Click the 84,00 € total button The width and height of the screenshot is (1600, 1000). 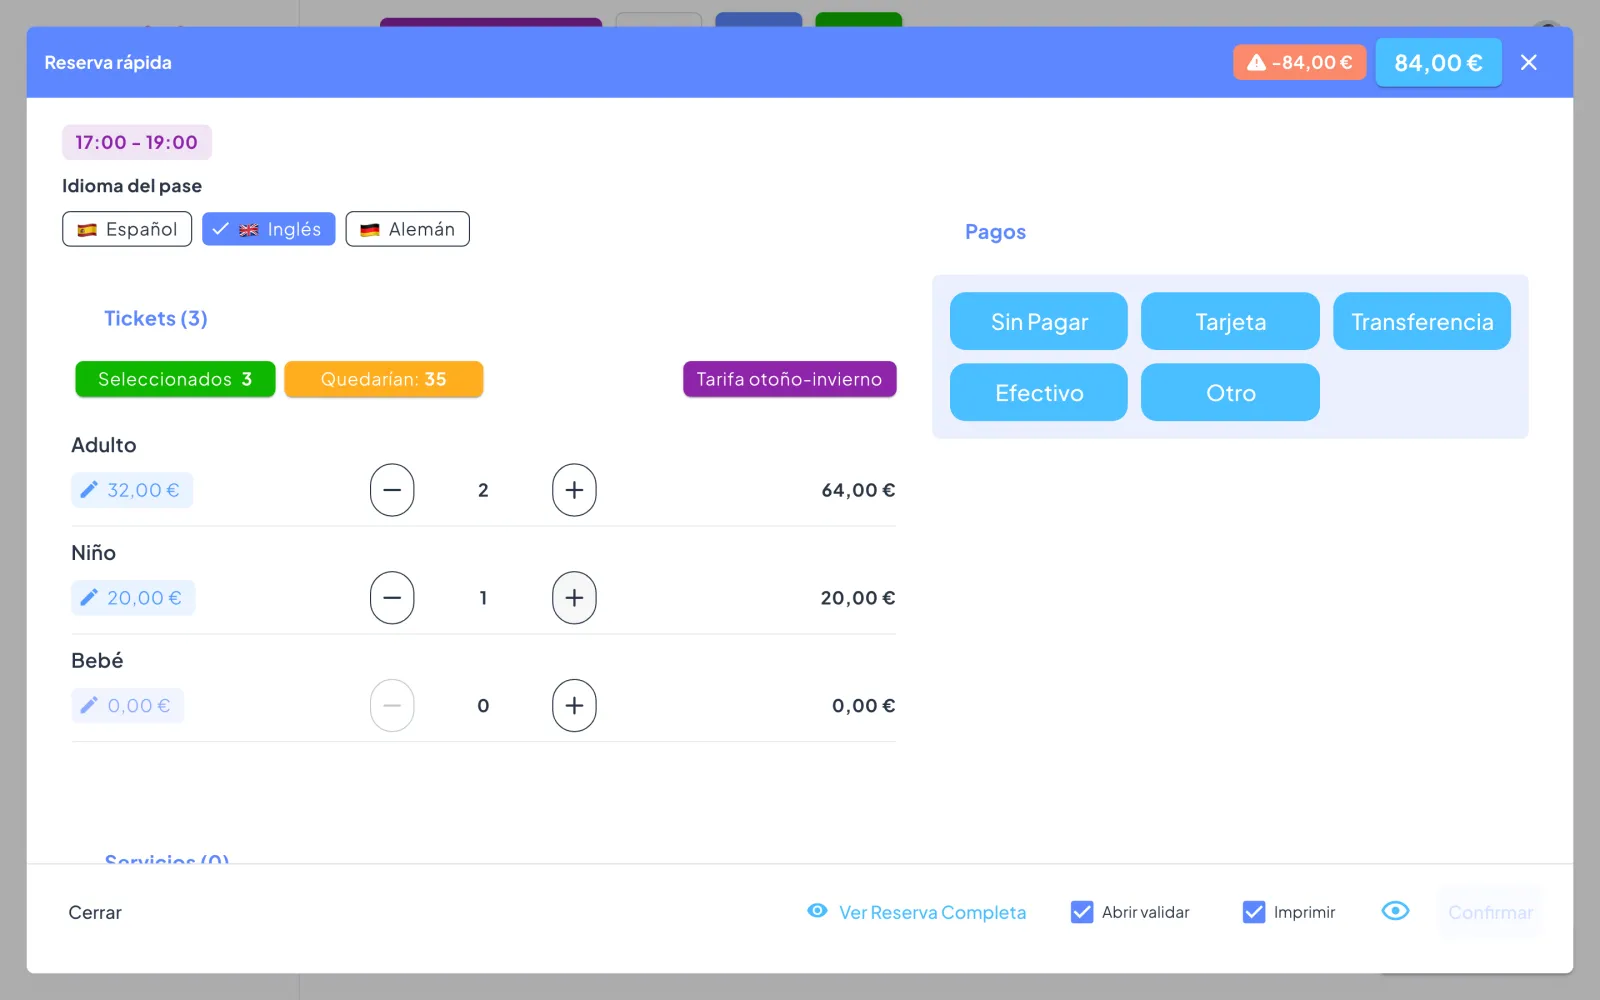click(1438, 62)
